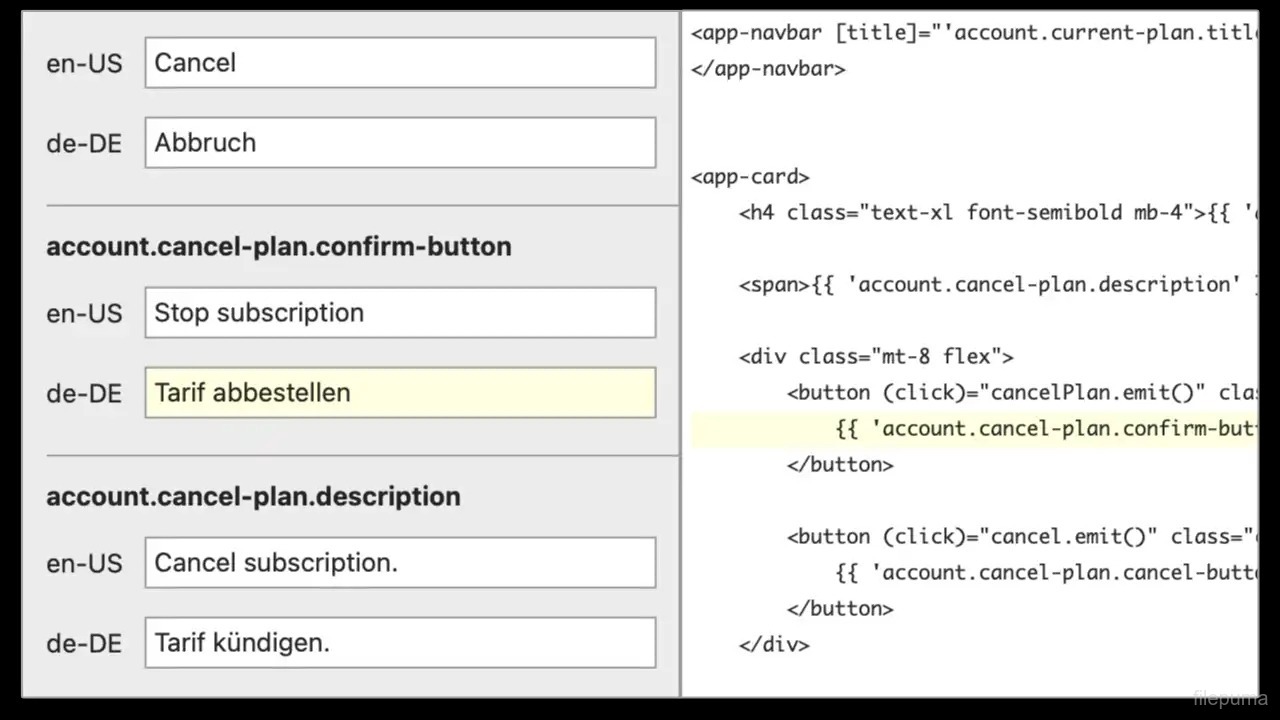
Task: Click the de-DE label beside "Tarif kündigen."
Action: 84,643
